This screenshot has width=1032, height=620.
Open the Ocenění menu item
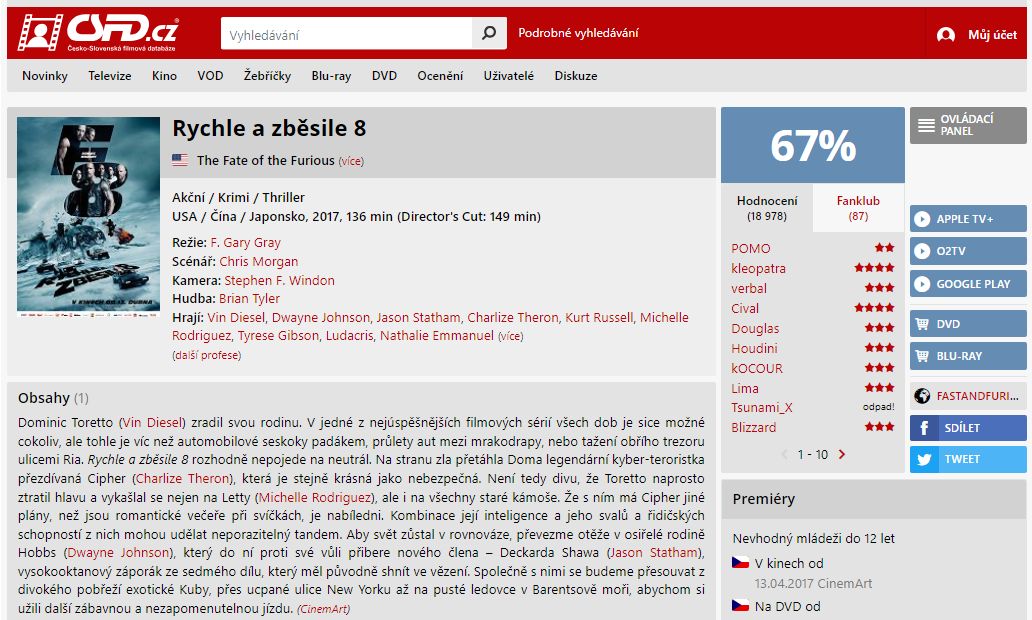(x=440, y=76)
